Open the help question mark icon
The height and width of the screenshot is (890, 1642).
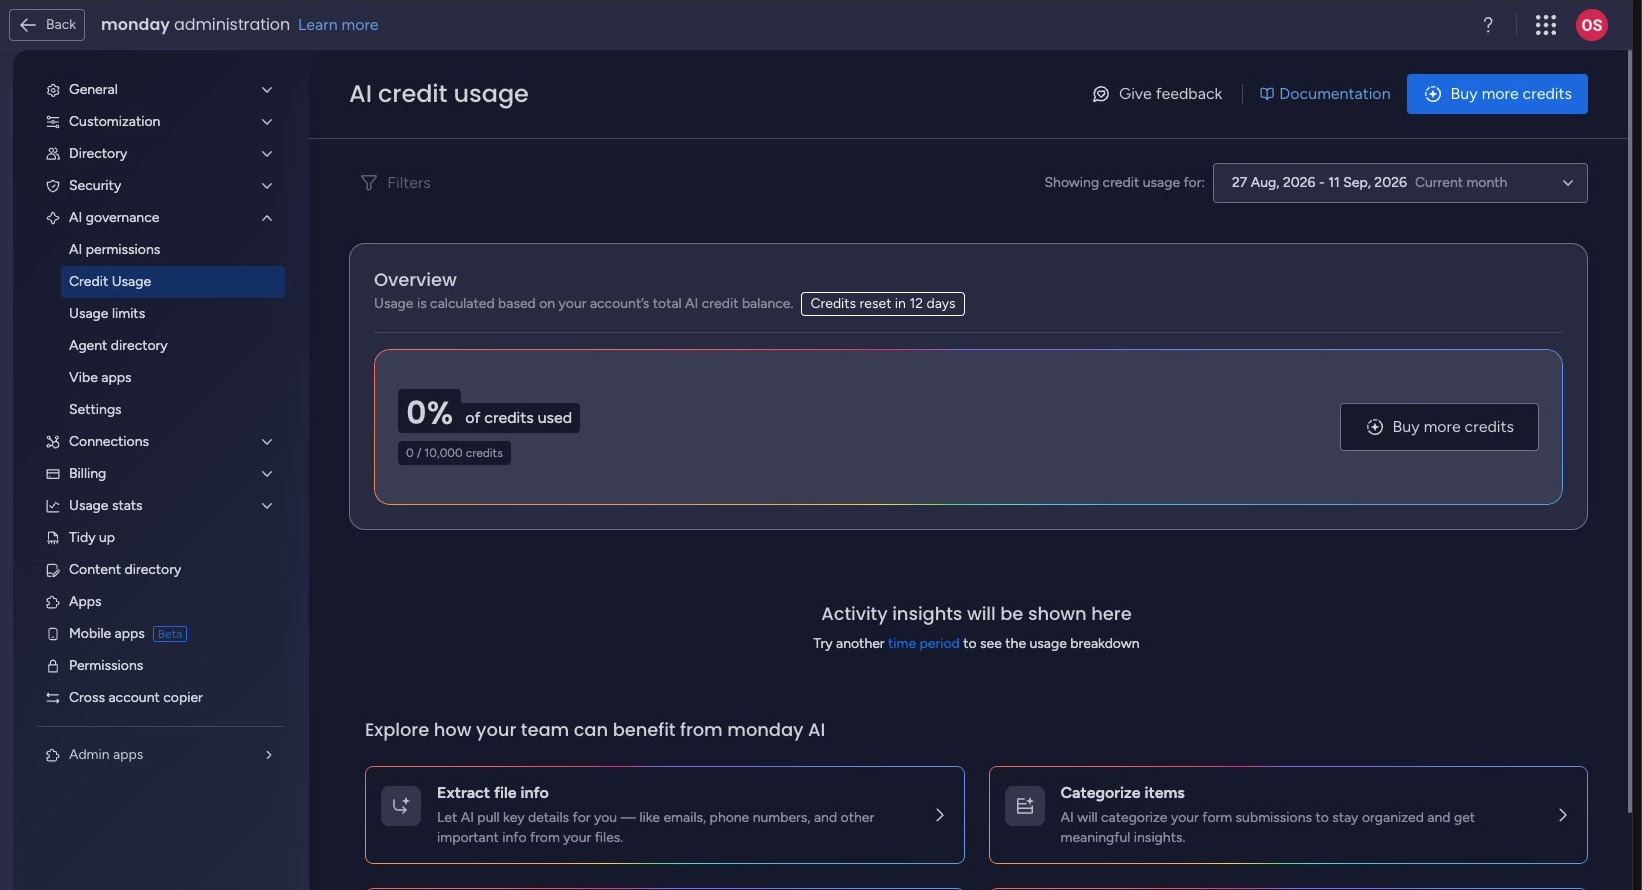[x=1488, y=25]
